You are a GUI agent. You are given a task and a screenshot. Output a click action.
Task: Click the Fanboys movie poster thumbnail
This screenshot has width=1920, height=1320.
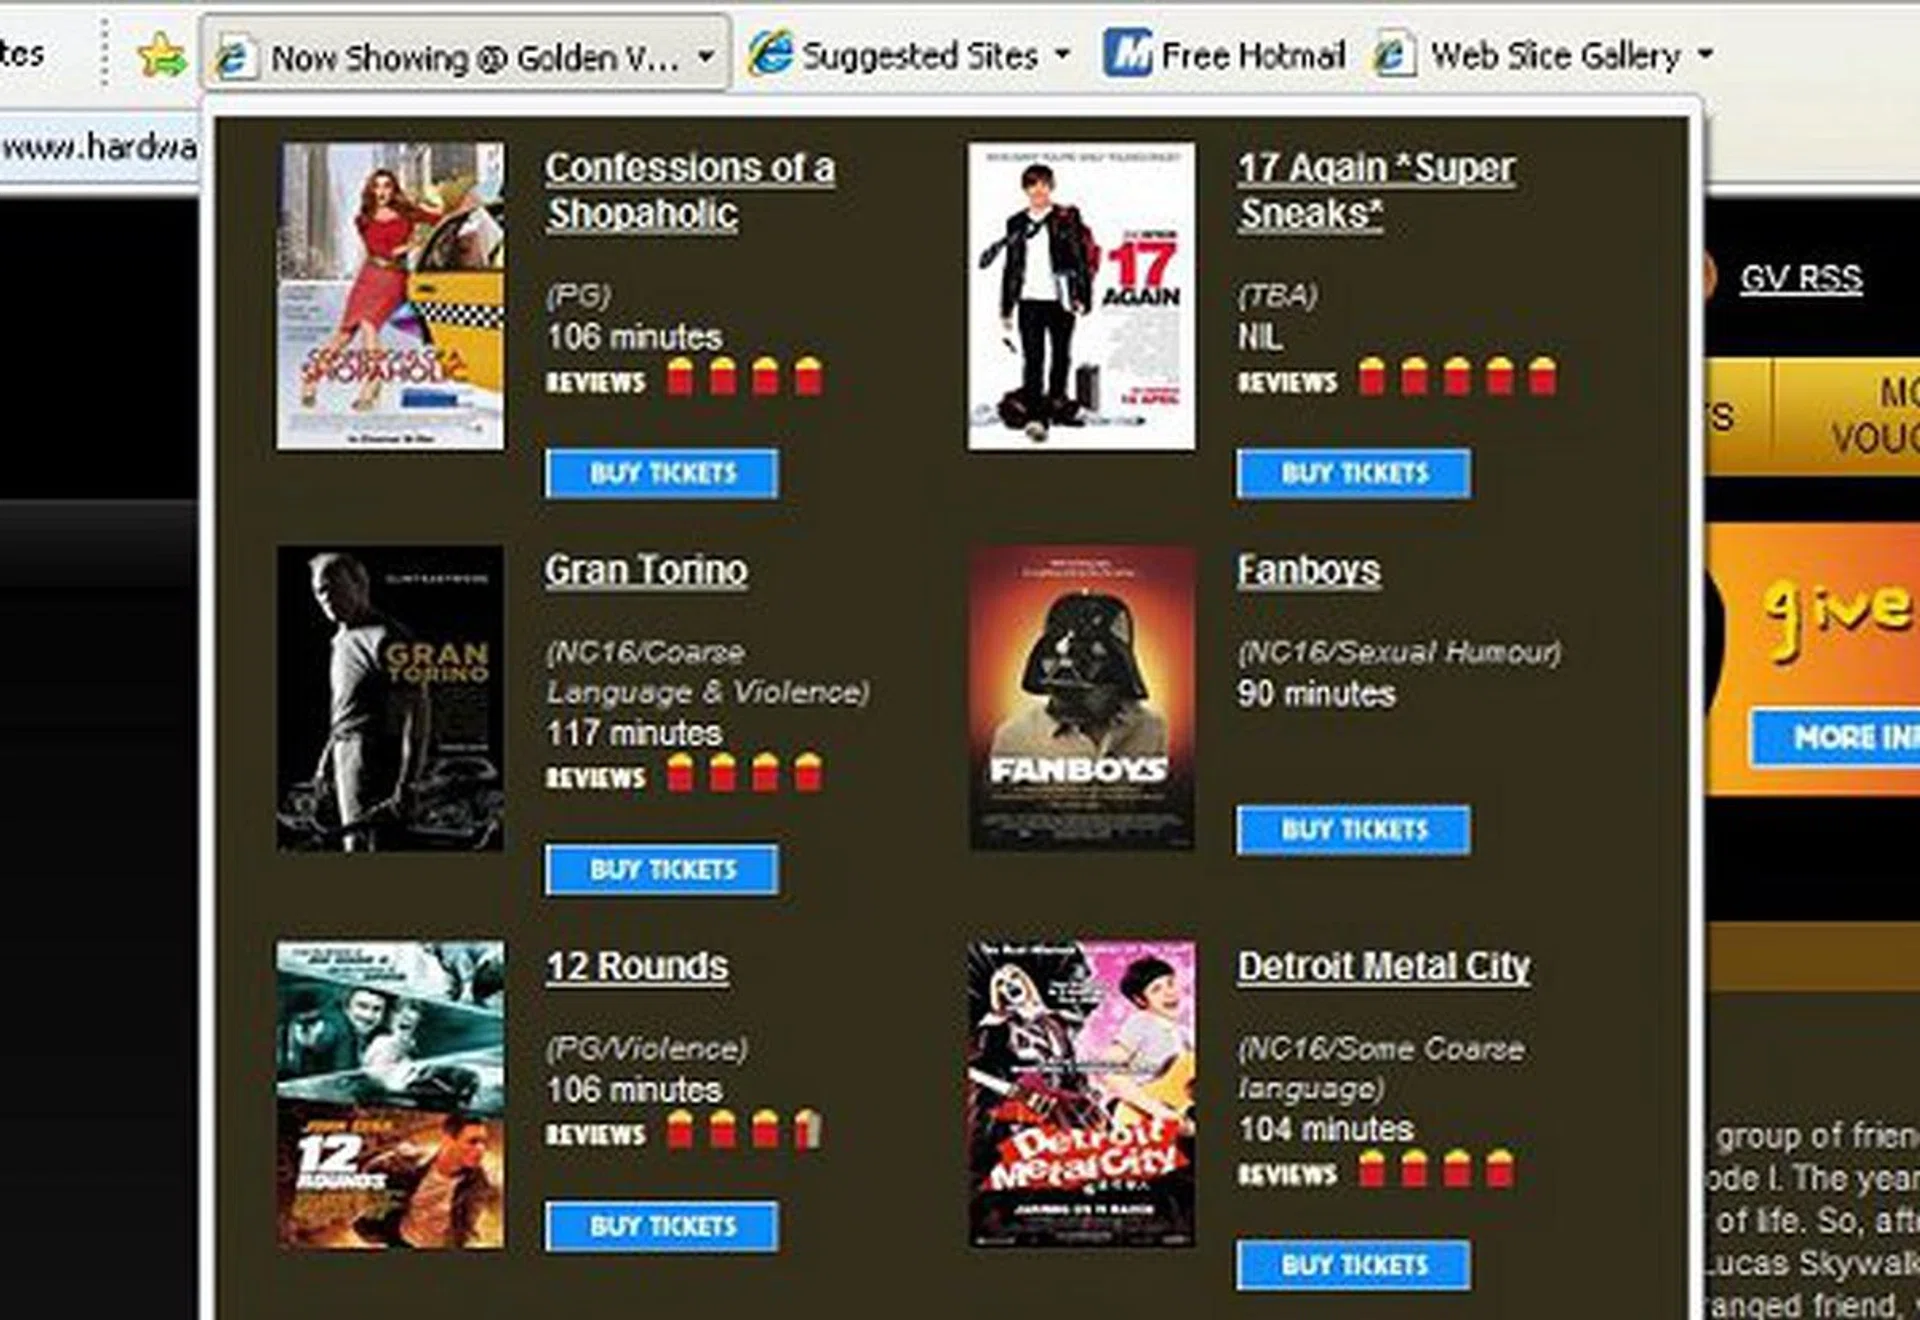click(1081, 698)
